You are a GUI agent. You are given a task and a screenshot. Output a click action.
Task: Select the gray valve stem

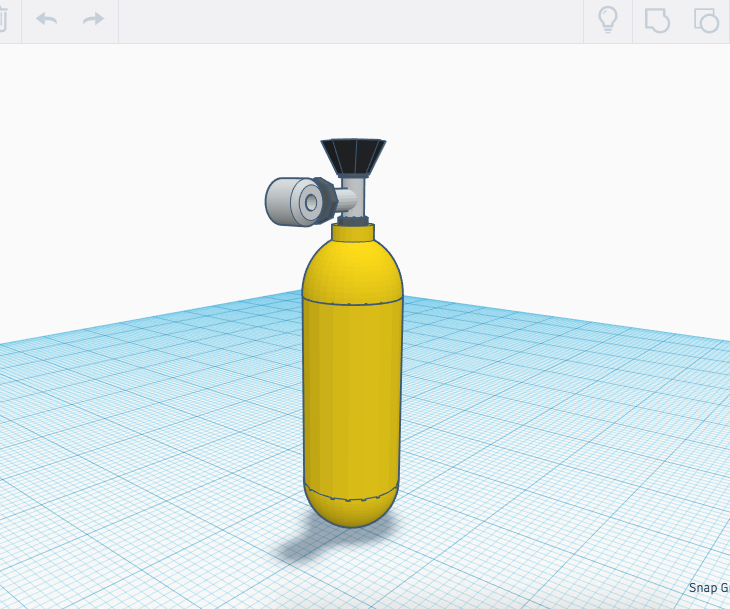pos(353,197)
